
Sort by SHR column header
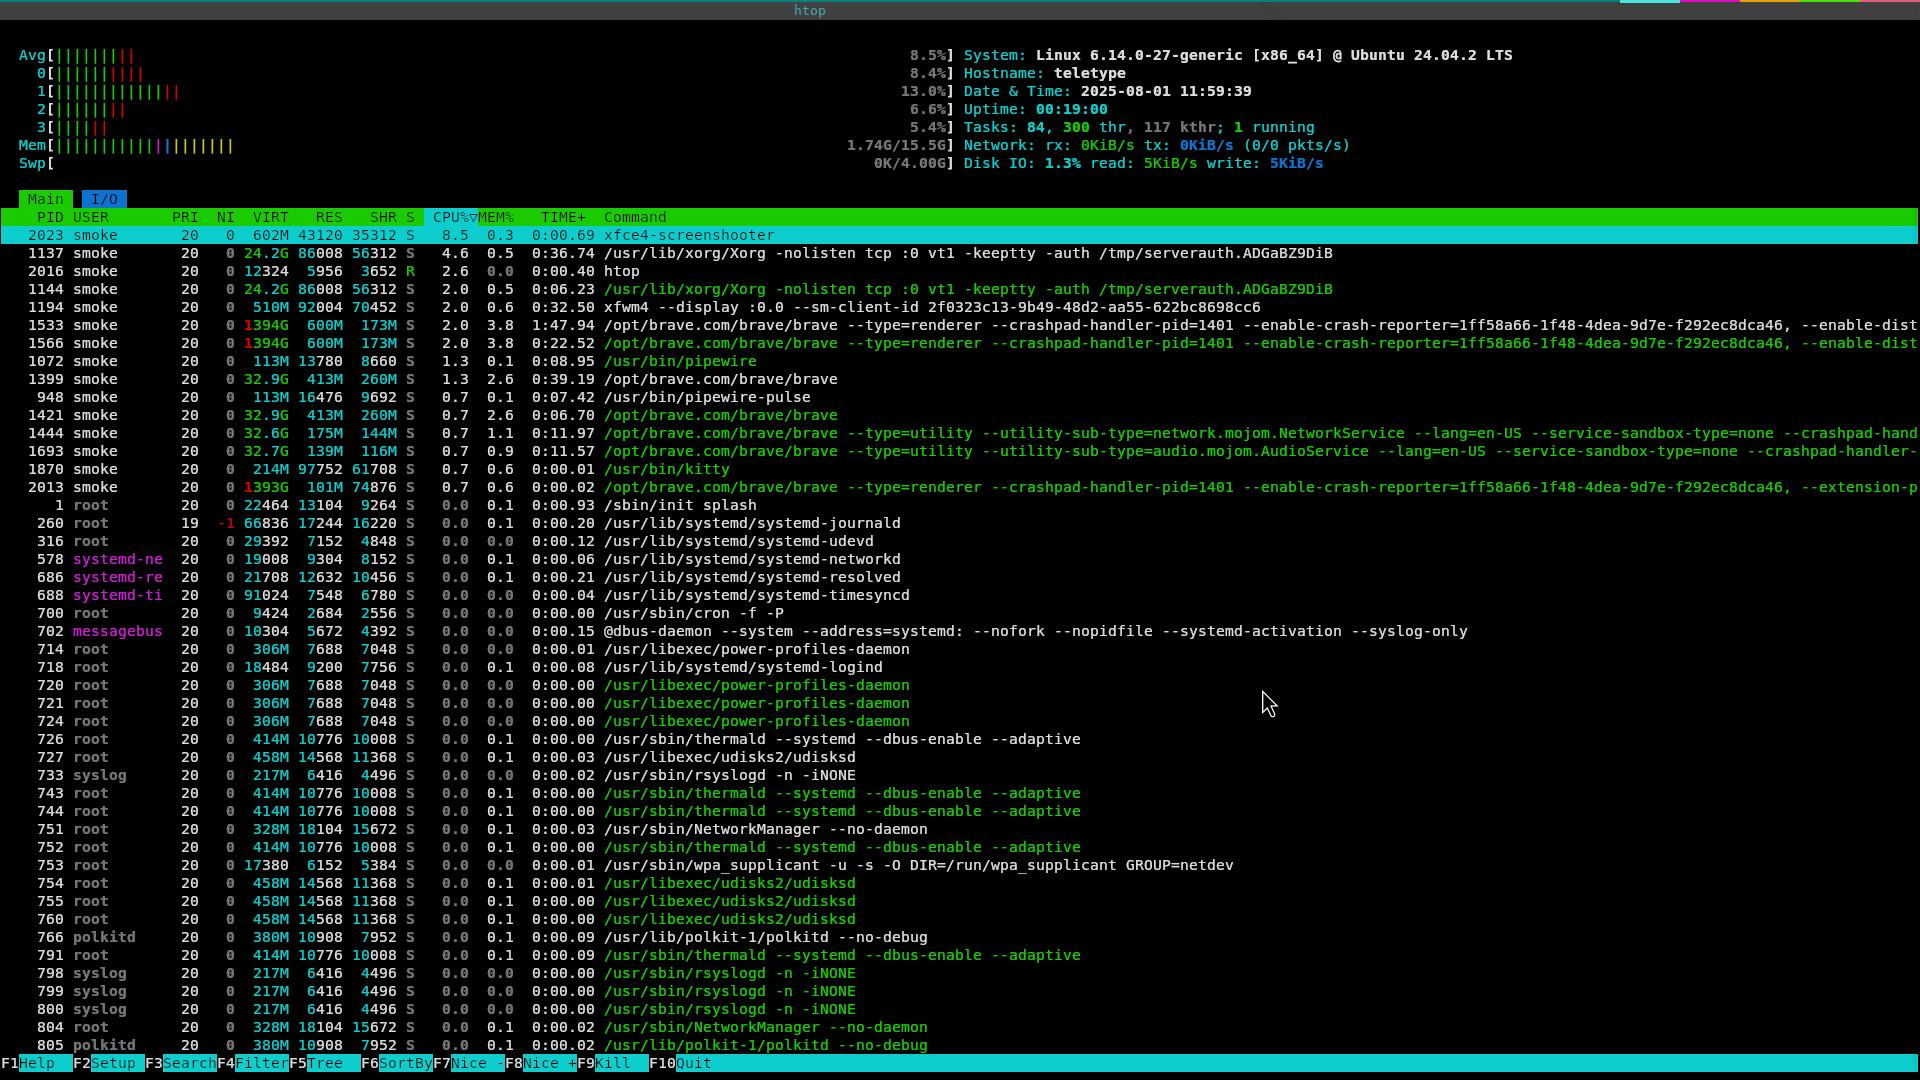pyautogui.click(x=383, y=217)
